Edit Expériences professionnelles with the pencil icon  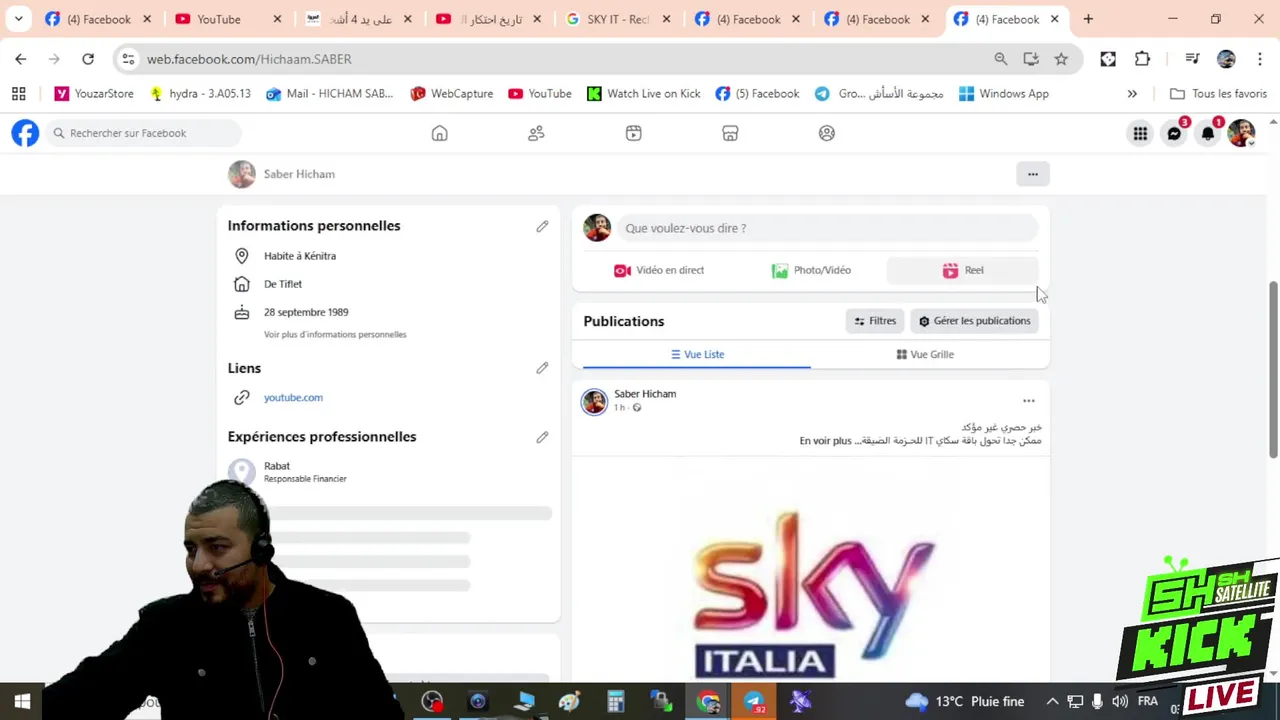(542, 437)
